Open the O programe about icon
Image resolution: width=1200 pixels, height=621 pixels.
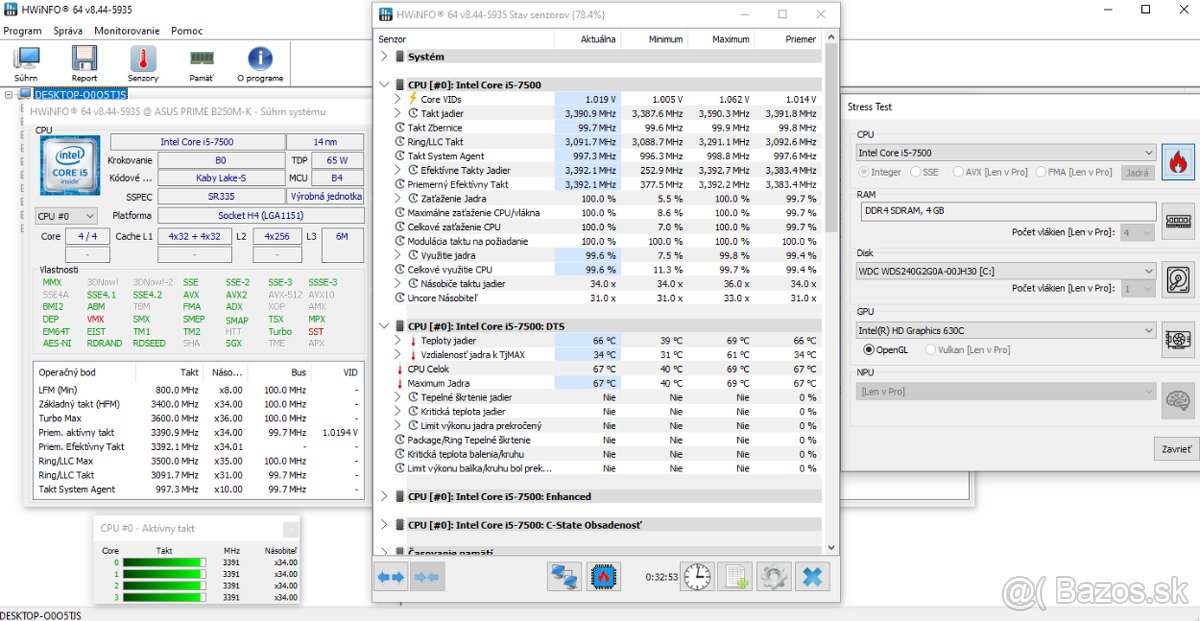pos(260,64)
